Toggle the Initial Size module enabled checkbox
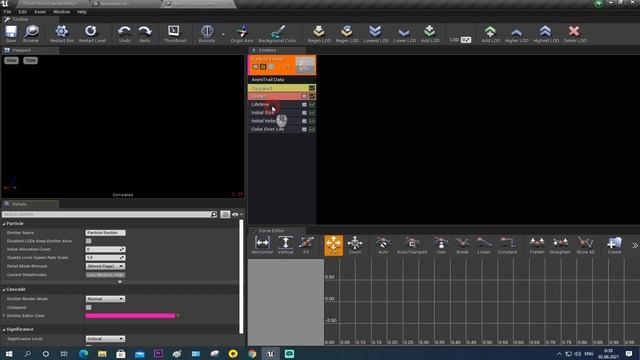Viewport: 640px width, 360px height. [304, 113]
